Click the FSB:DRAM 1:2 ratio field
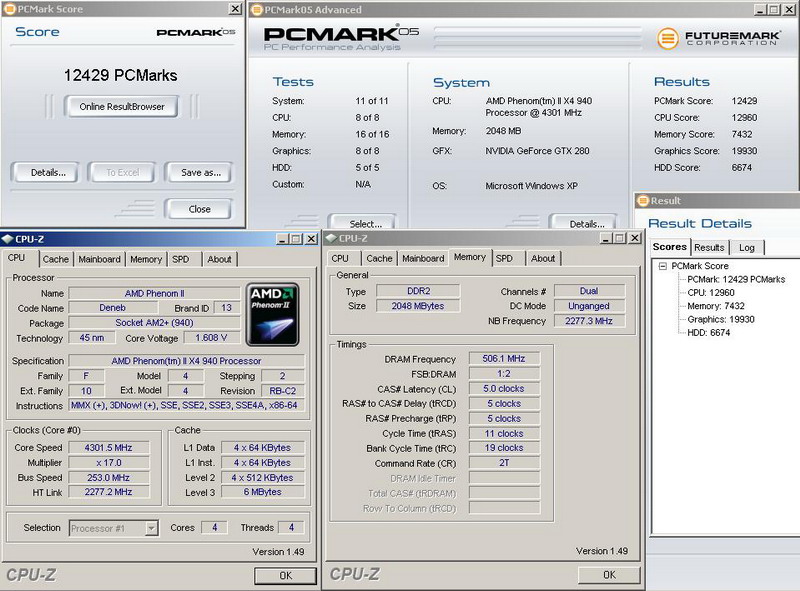Screen dimensions: 800x591 [x=504, y=374]
